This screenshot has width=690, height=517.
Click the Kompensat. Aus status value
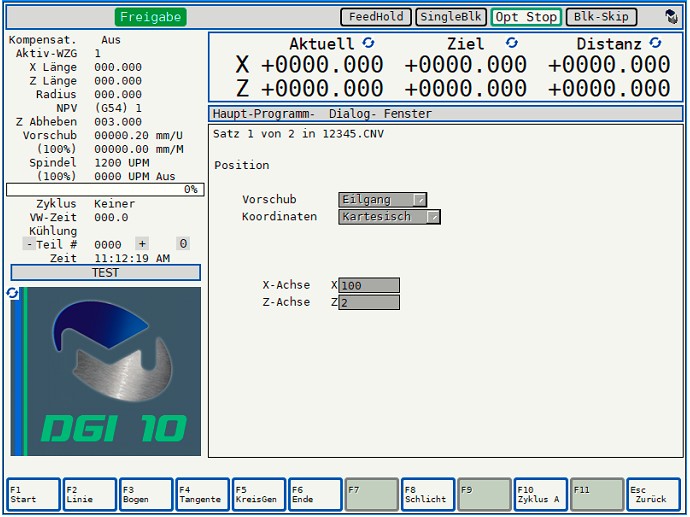tap(111, 40)
